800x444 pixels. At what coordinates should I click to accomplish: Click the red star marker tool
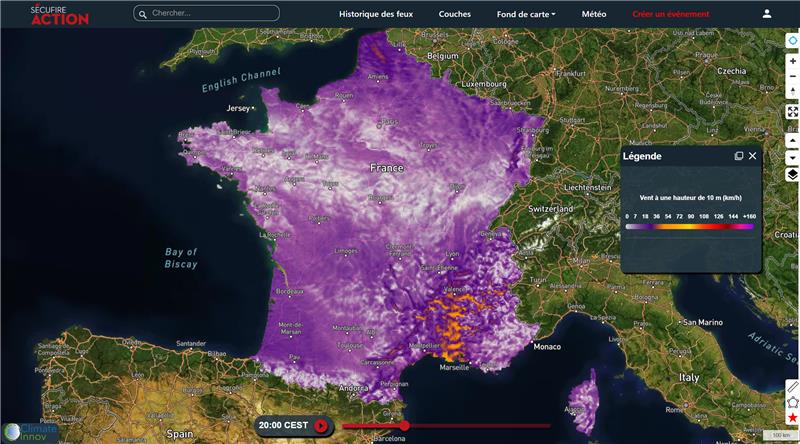point(792,417)
